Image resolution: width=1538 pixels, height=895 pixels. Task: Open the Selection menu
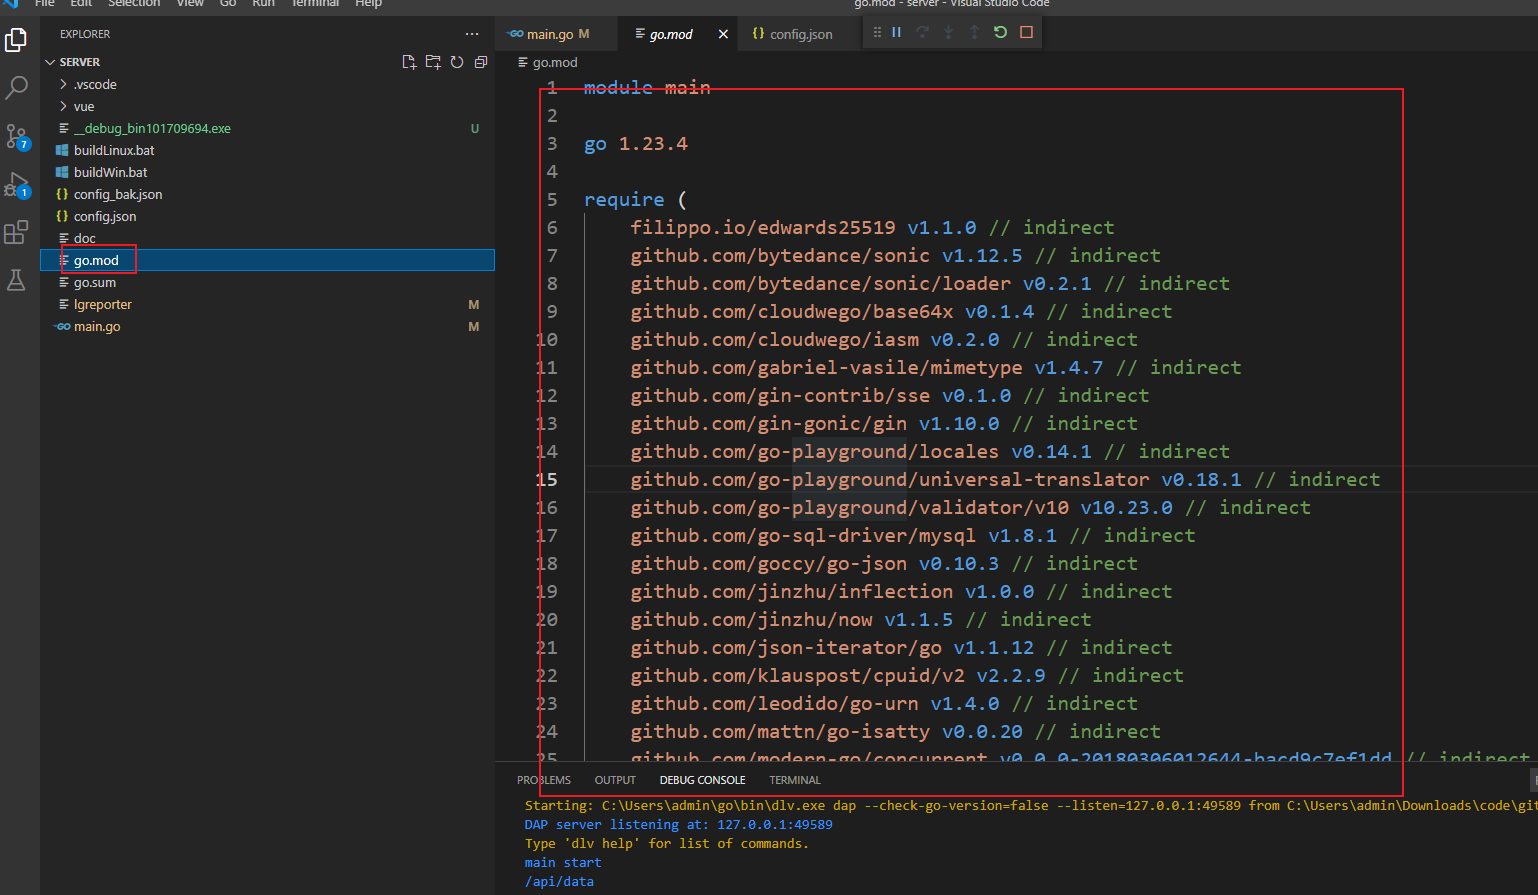coord(134,4)
